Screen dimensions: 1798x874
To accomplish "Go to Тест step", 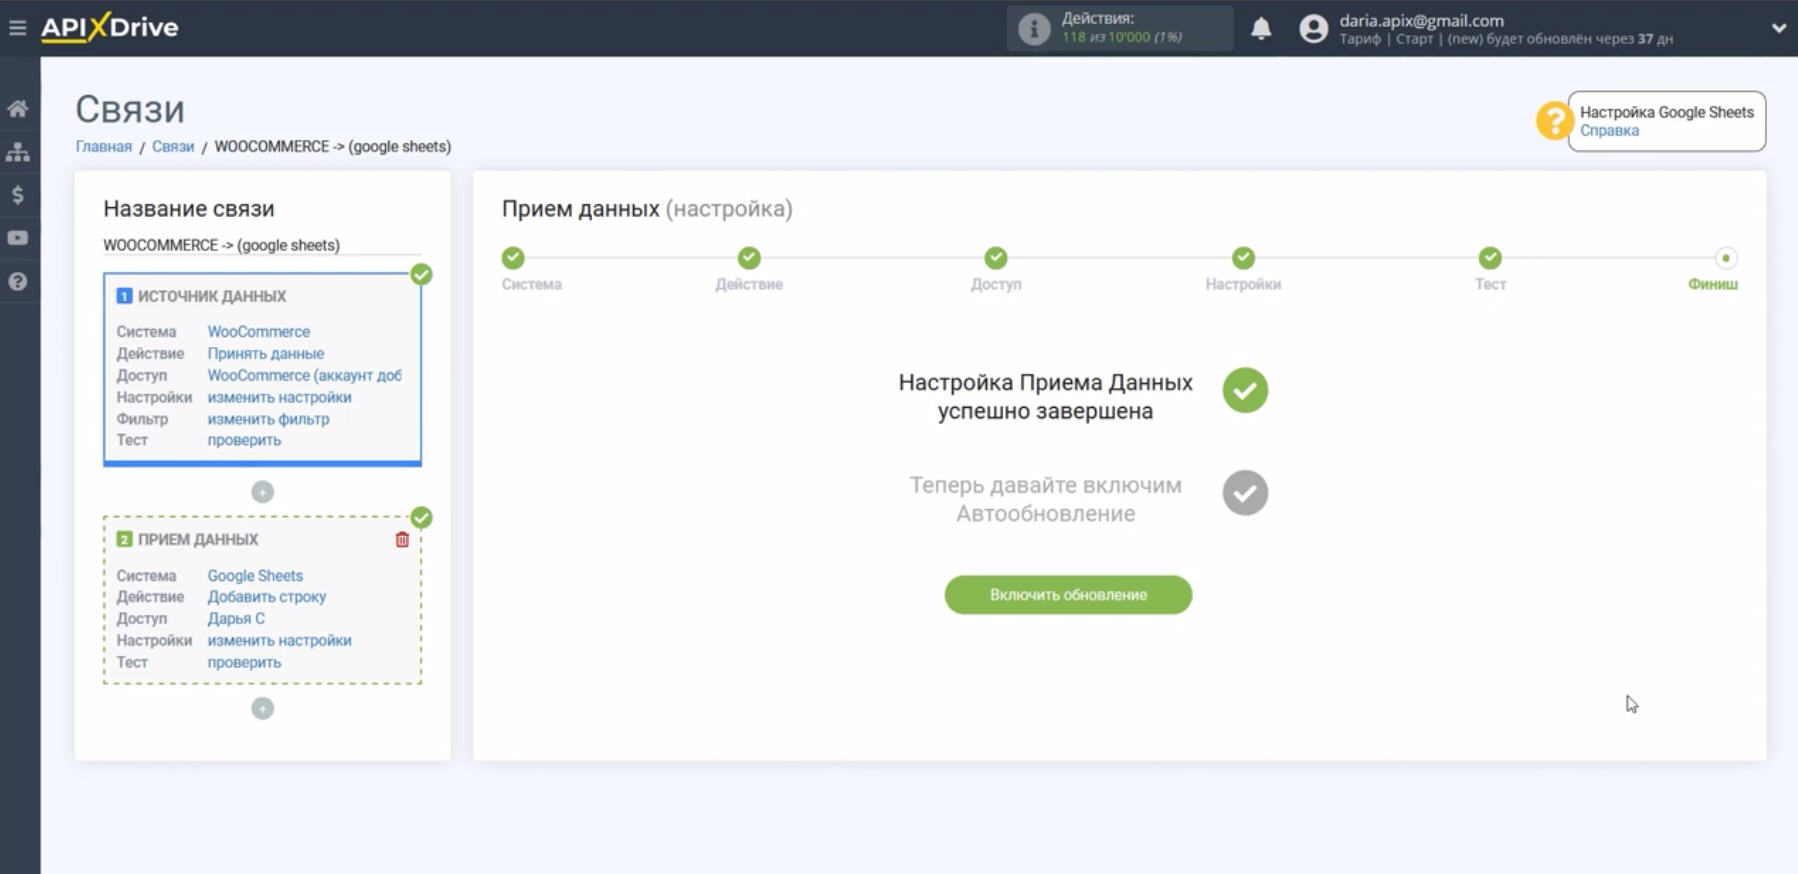I will (1490, 258).
